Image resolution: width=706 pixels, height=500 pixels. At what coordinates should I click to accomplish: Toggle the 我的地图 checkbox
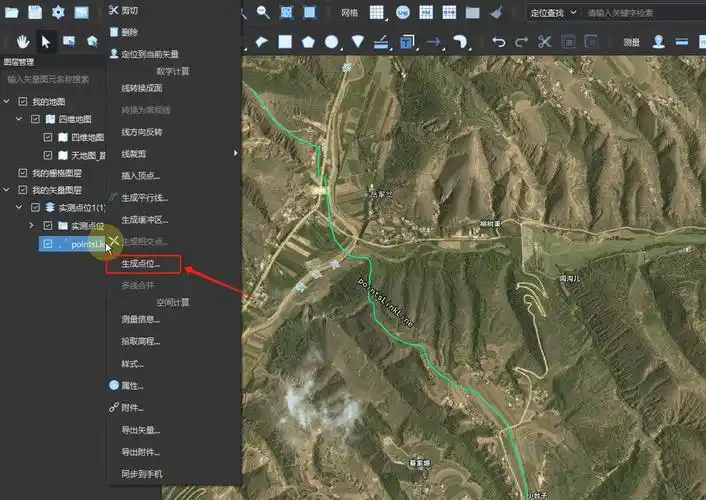(23, 101)
